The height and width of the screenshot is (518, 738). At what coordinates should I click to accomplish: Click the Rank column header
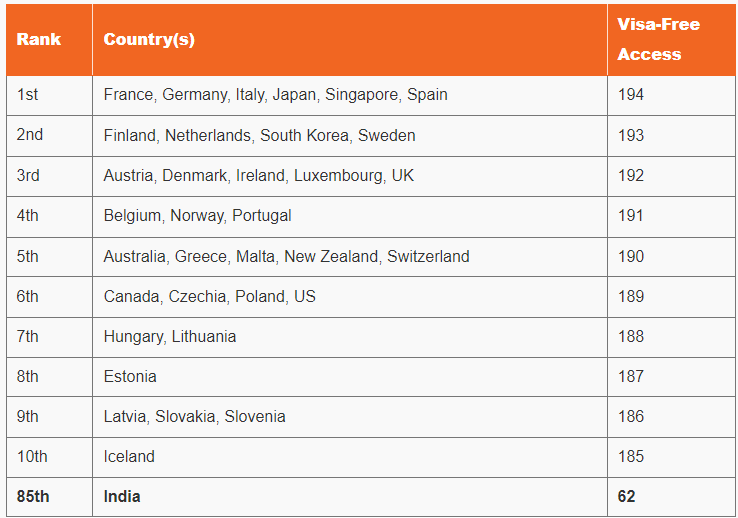(39, 39)
